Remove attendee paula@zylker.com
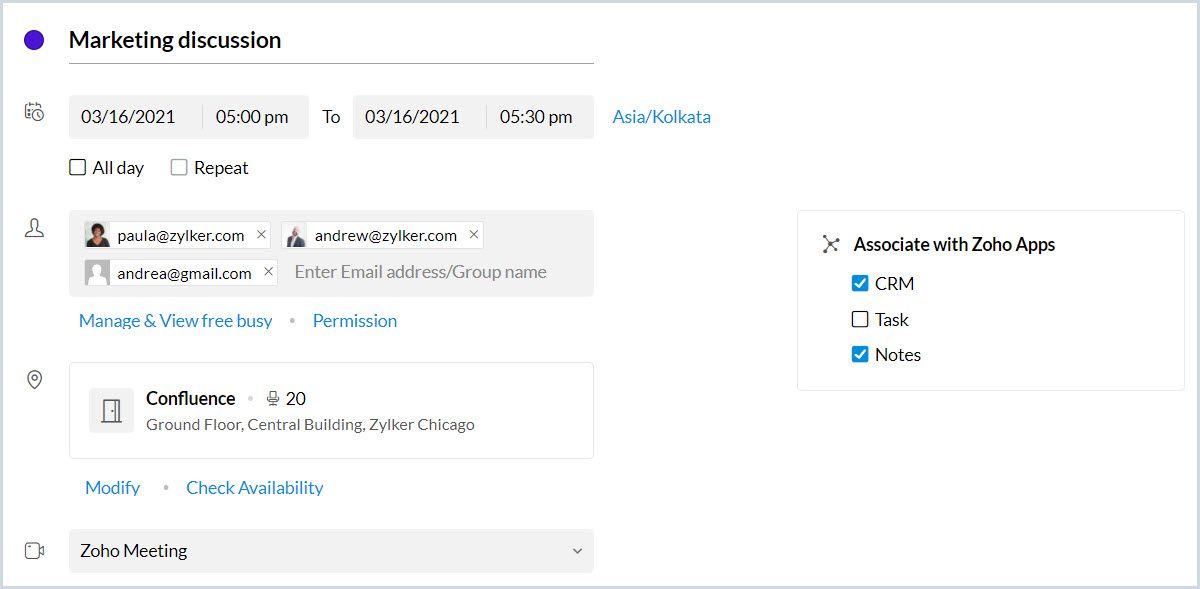 tap(262, 235)
